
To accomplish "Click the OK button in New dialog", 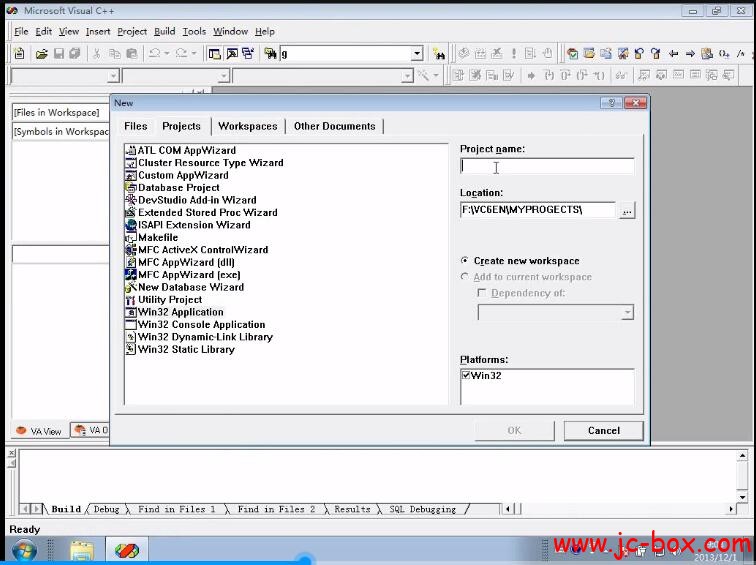I will (514, 430).
